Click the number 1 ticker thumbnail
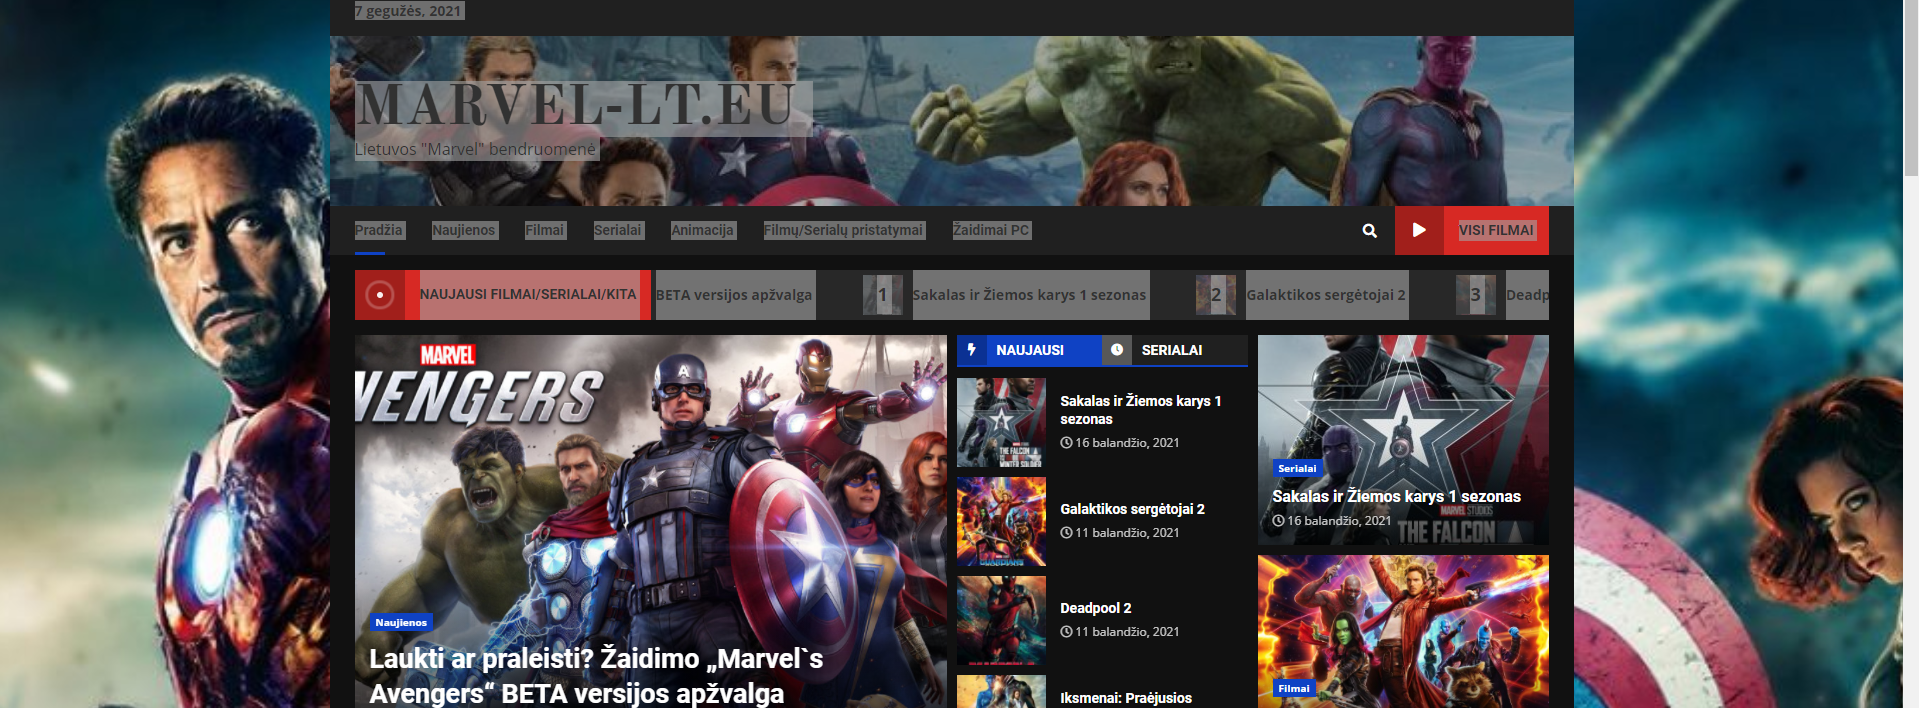 tap(882, 295)
